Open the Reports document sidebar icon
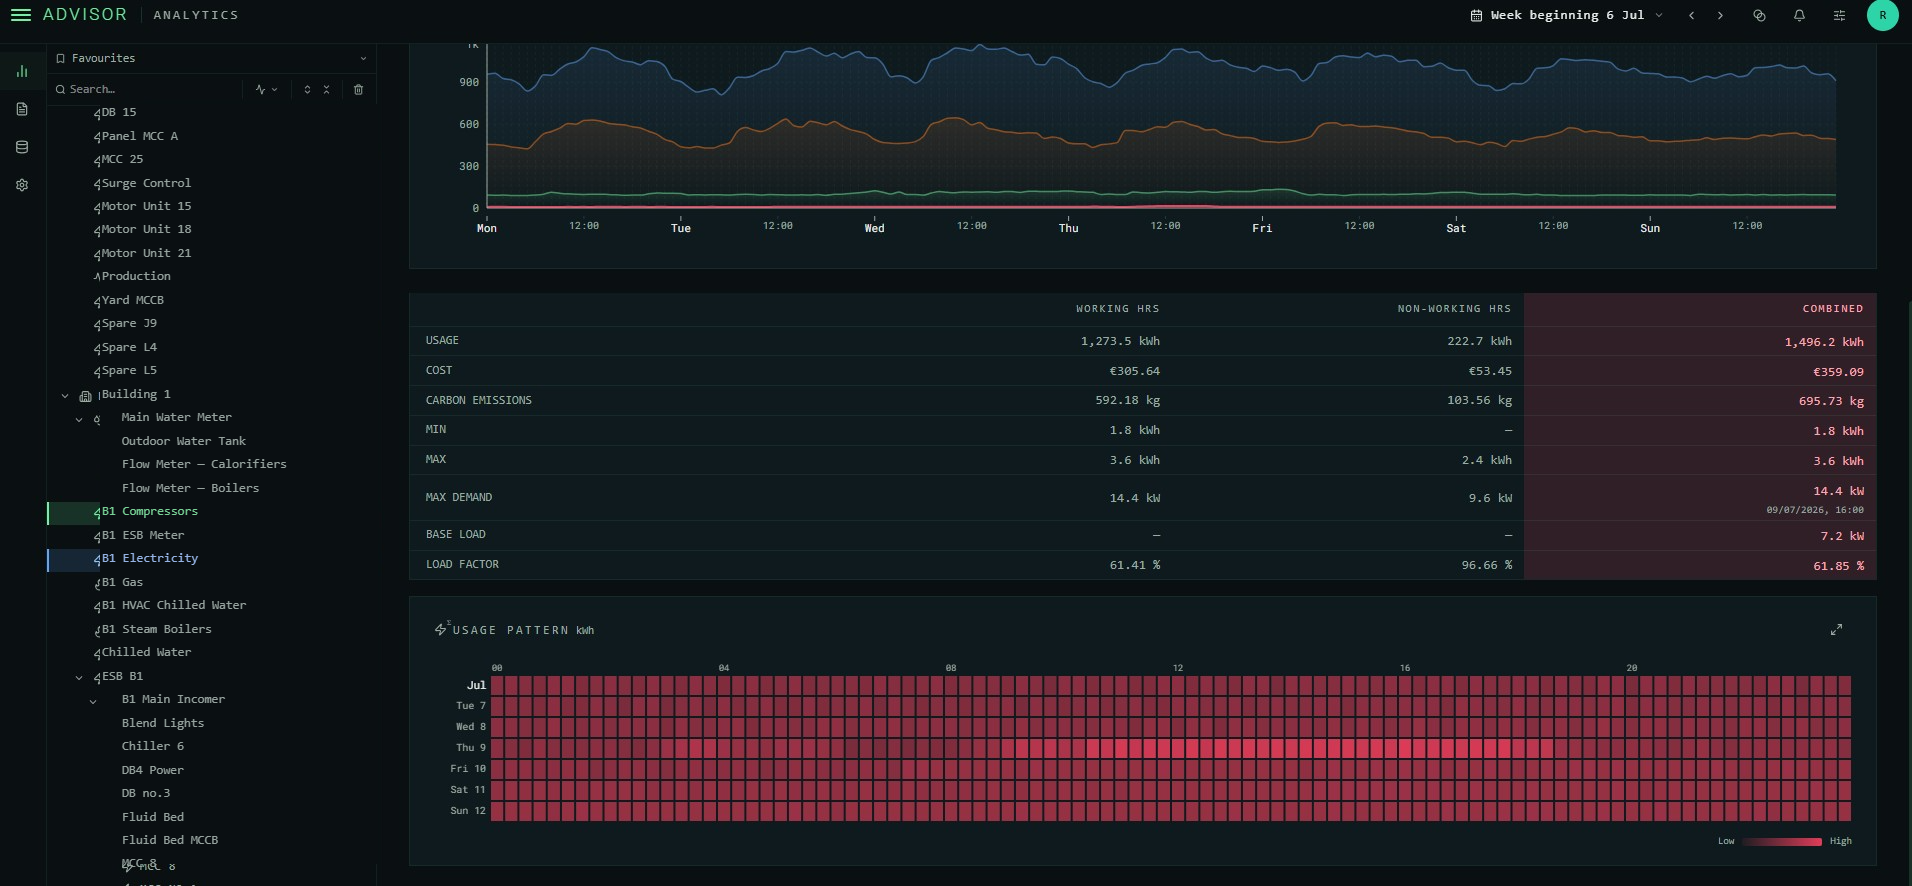This screenshot has height=886, width=1912. pyautogui.click(x=22, y=109)
